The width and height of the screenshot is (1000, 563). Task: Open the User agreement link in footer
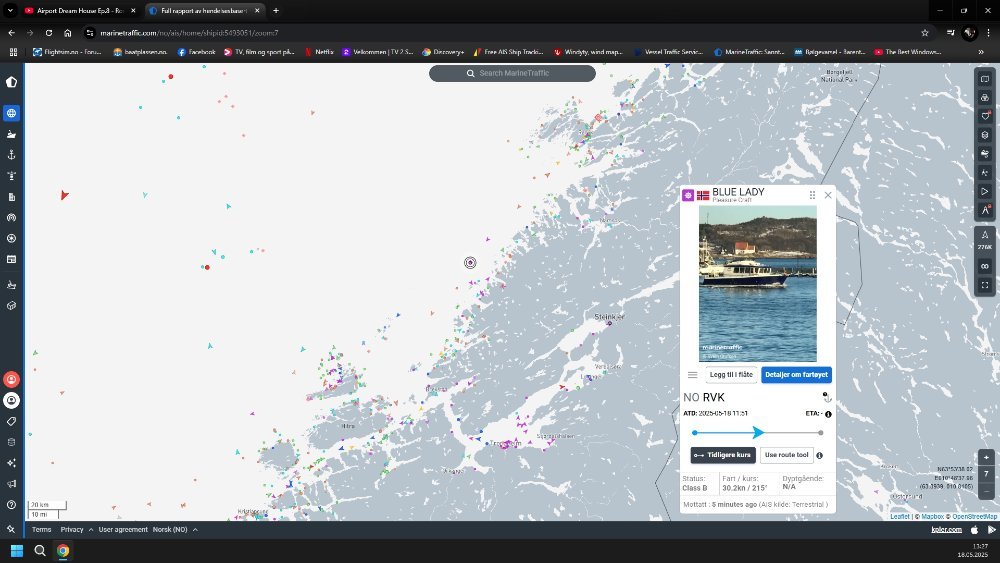123,529
